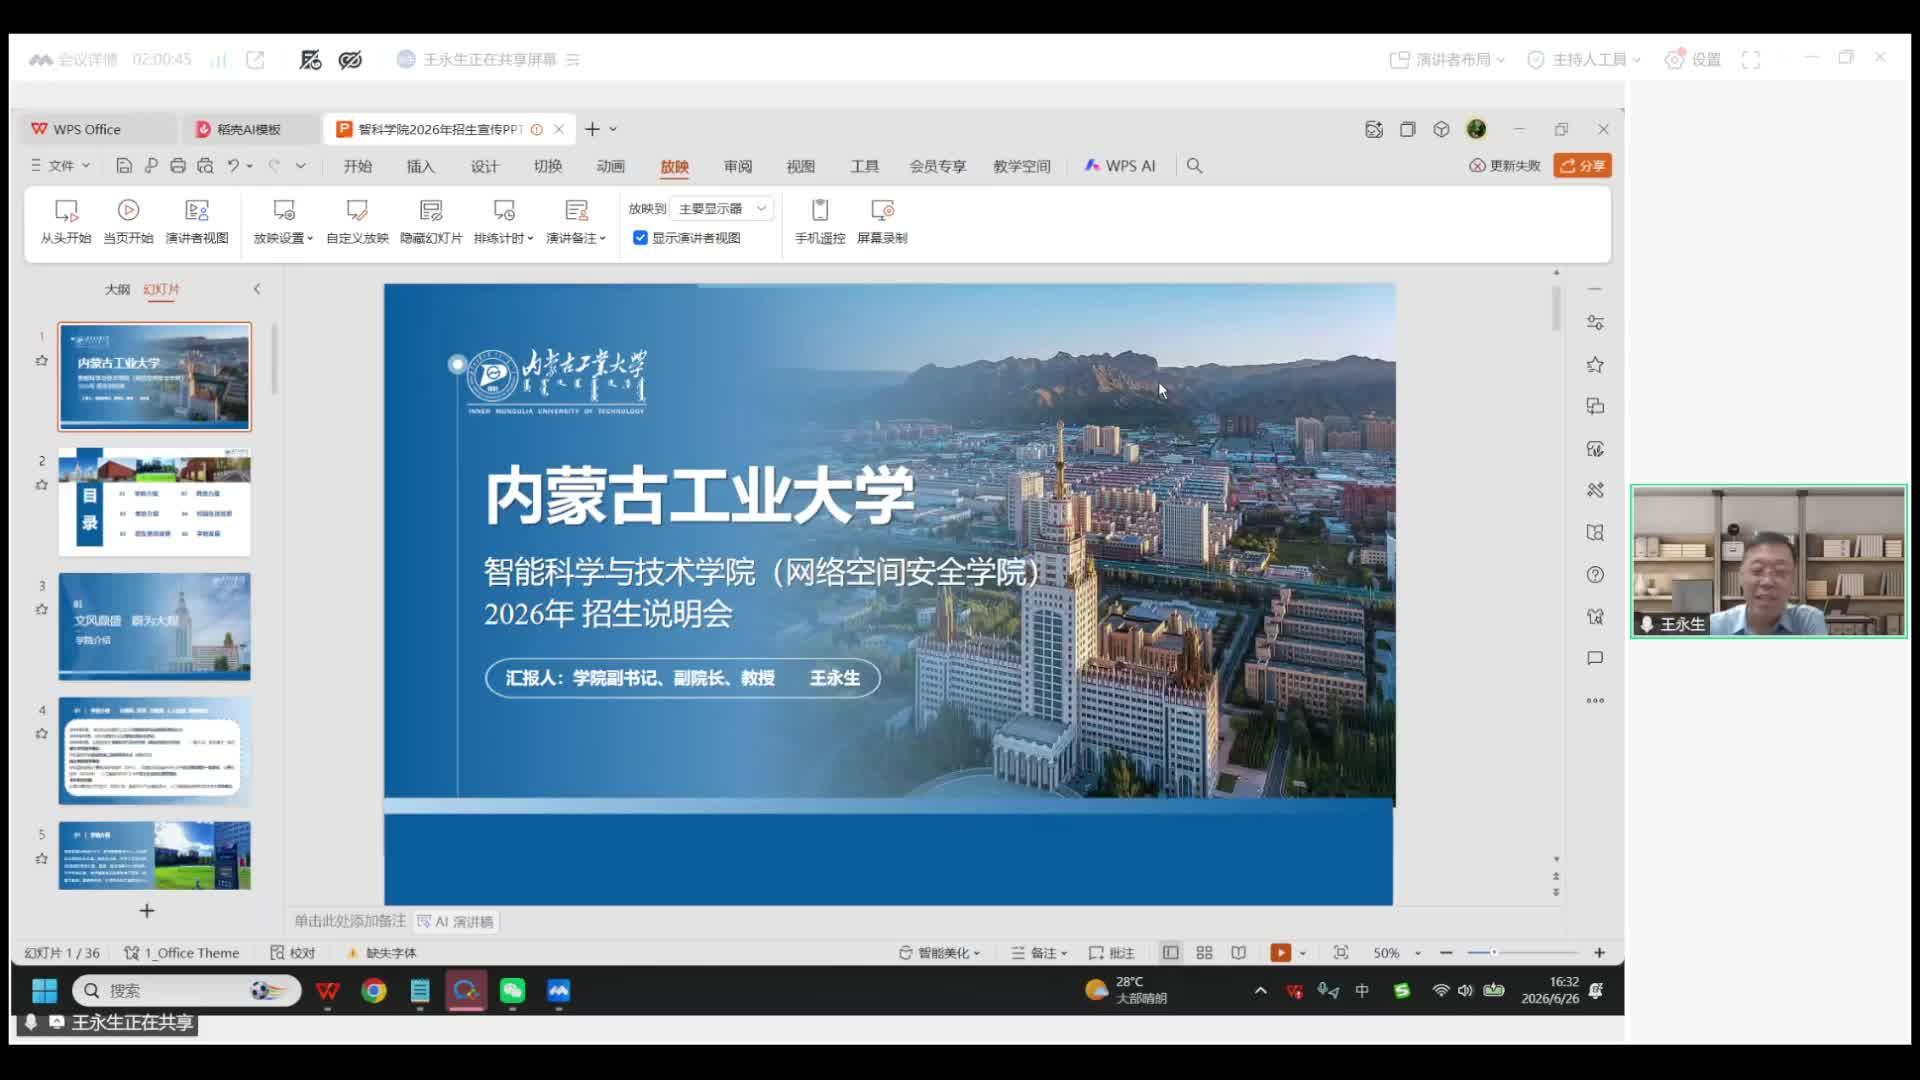Start screen recording (屏幕录制)
The image size is (1920, 1080).
(882, 221)
